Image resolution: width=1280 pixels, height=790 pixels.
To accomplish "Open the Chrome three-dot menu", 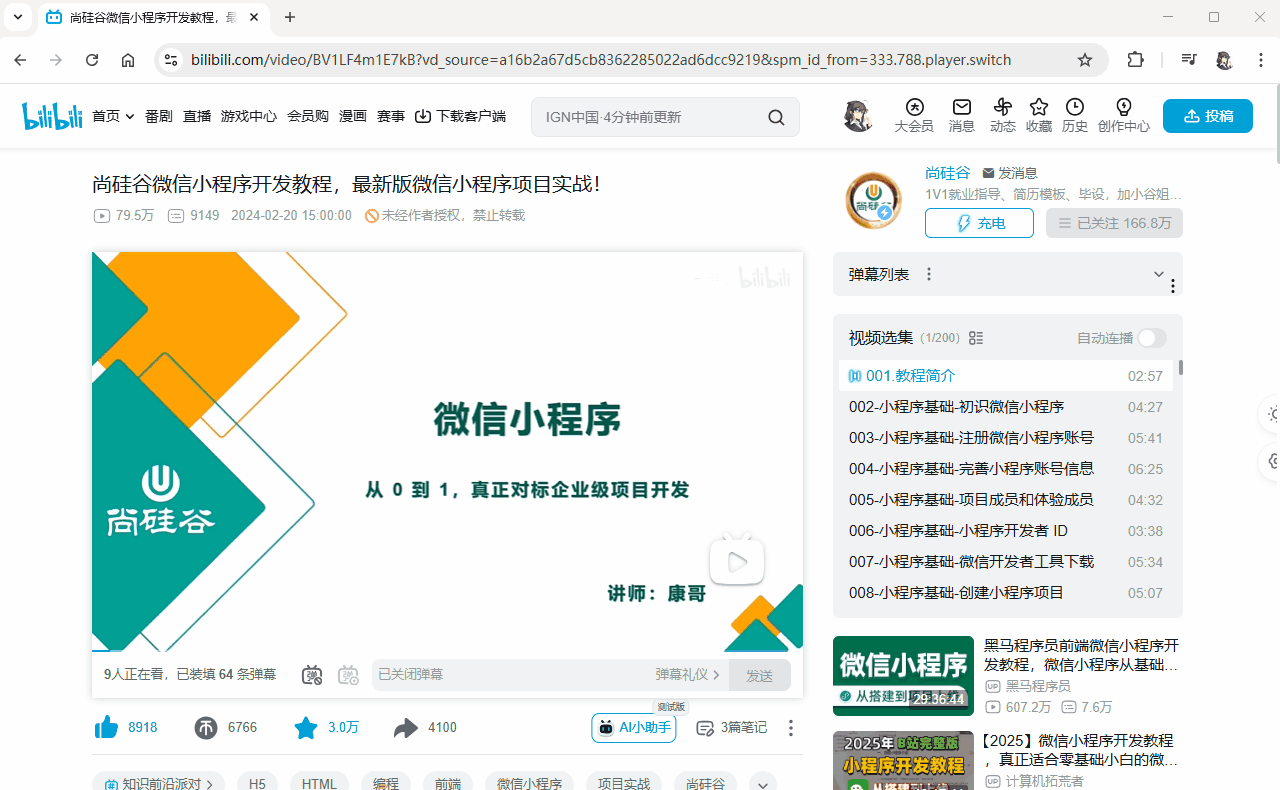I will tap(1259, 60).
